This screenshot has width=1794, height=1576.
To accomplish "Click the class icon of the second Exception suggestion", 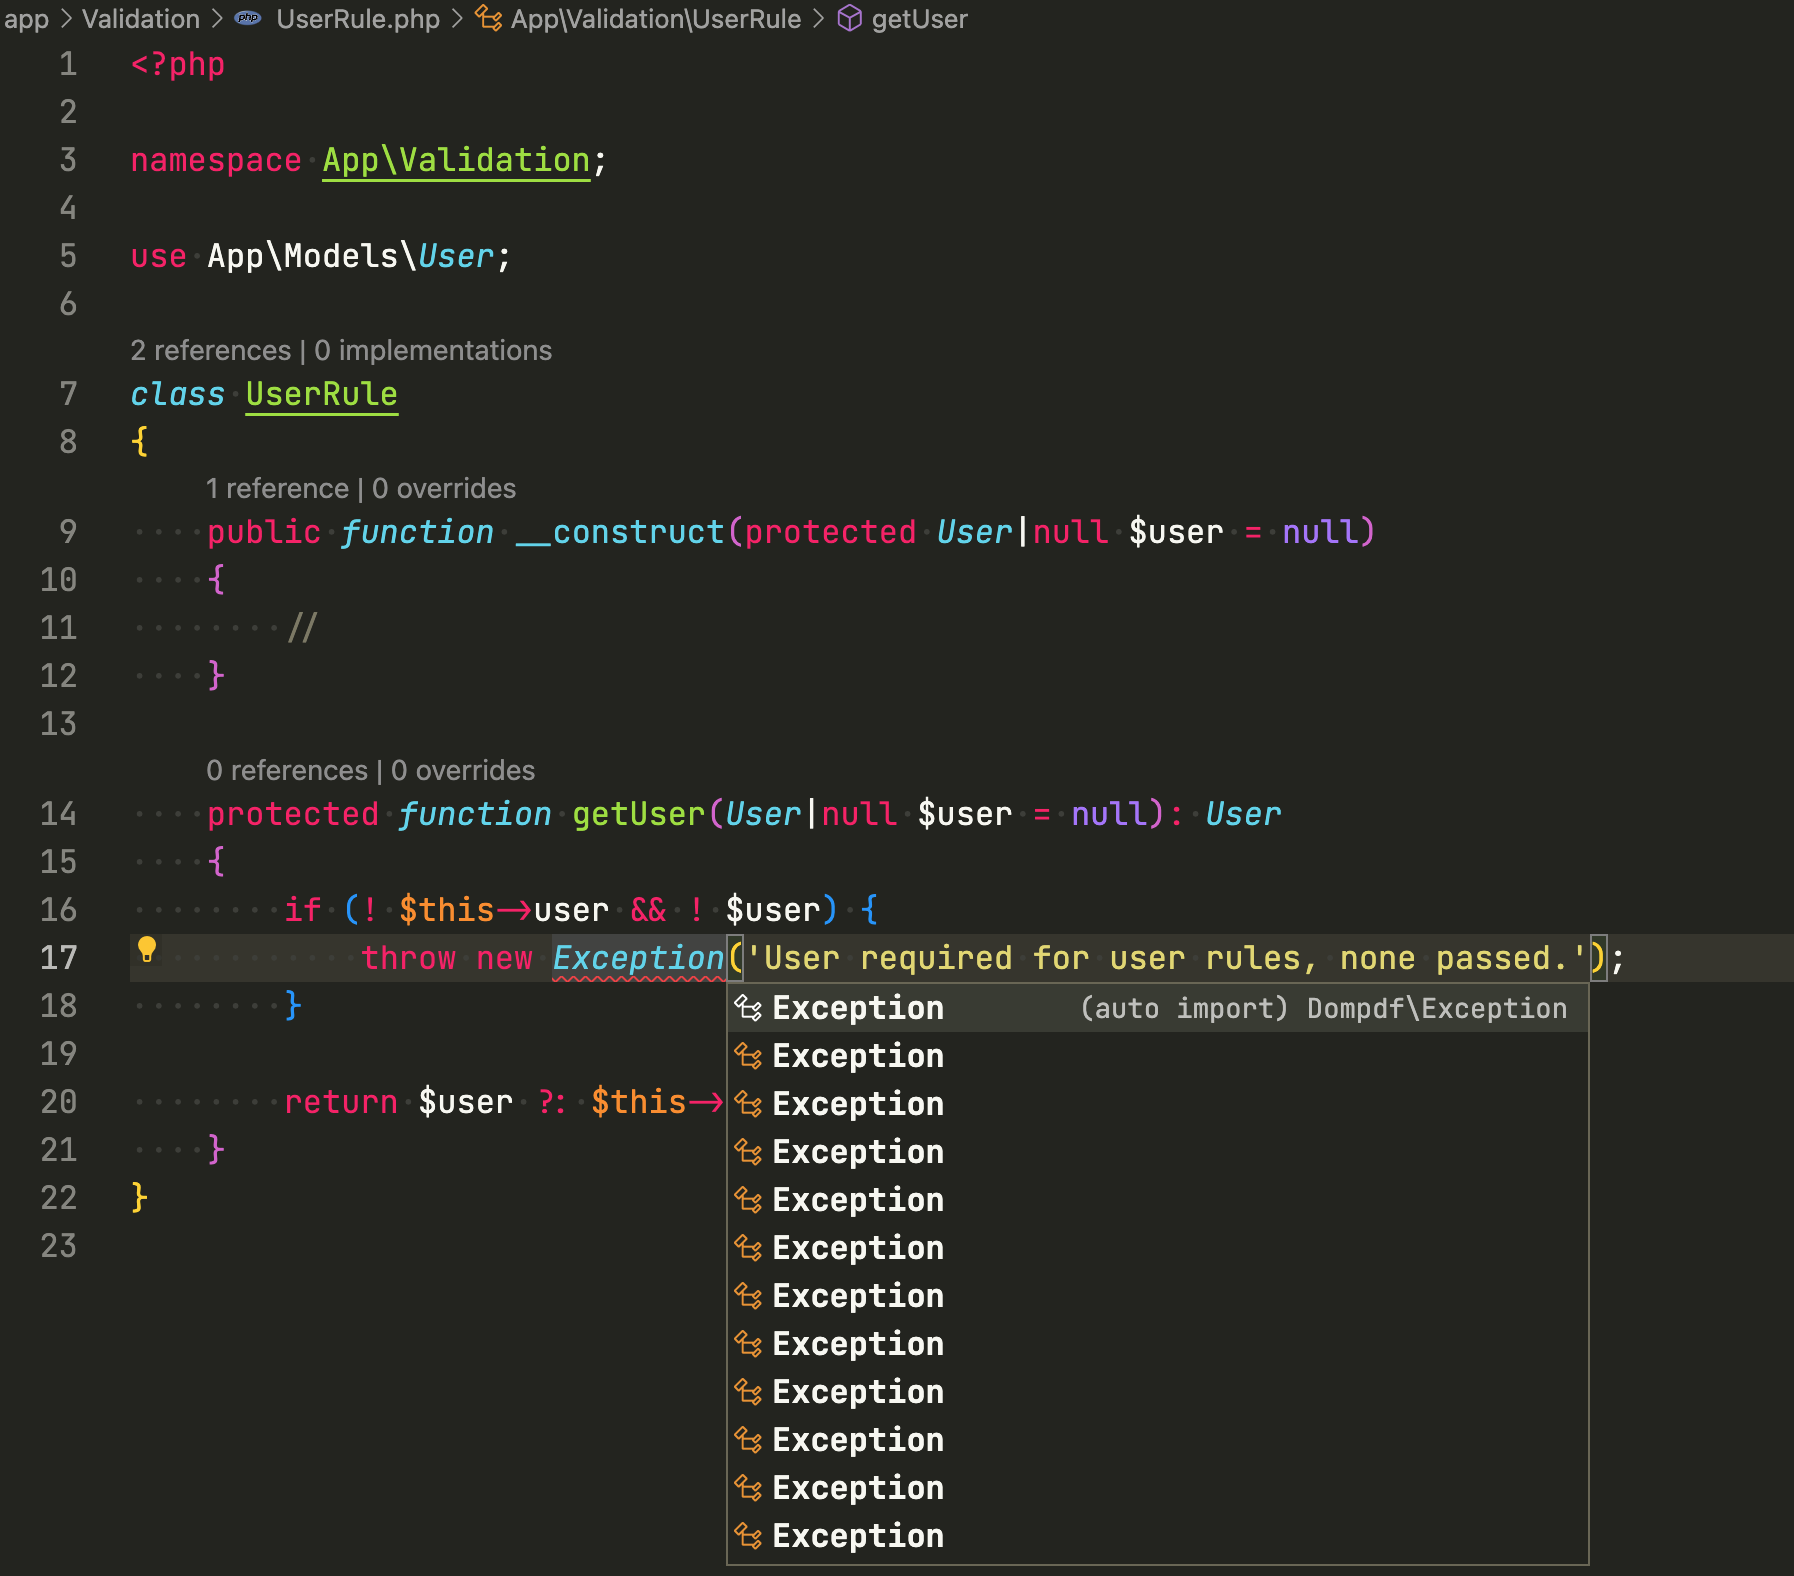I will (x=747, y=1055).
